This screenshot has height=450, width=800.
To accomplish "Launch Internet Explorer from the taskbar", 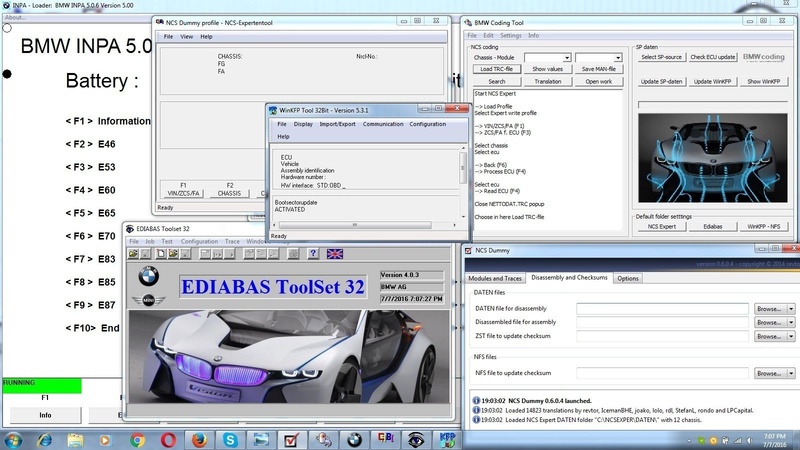I will pyautogui.click(x=44, y=440).
